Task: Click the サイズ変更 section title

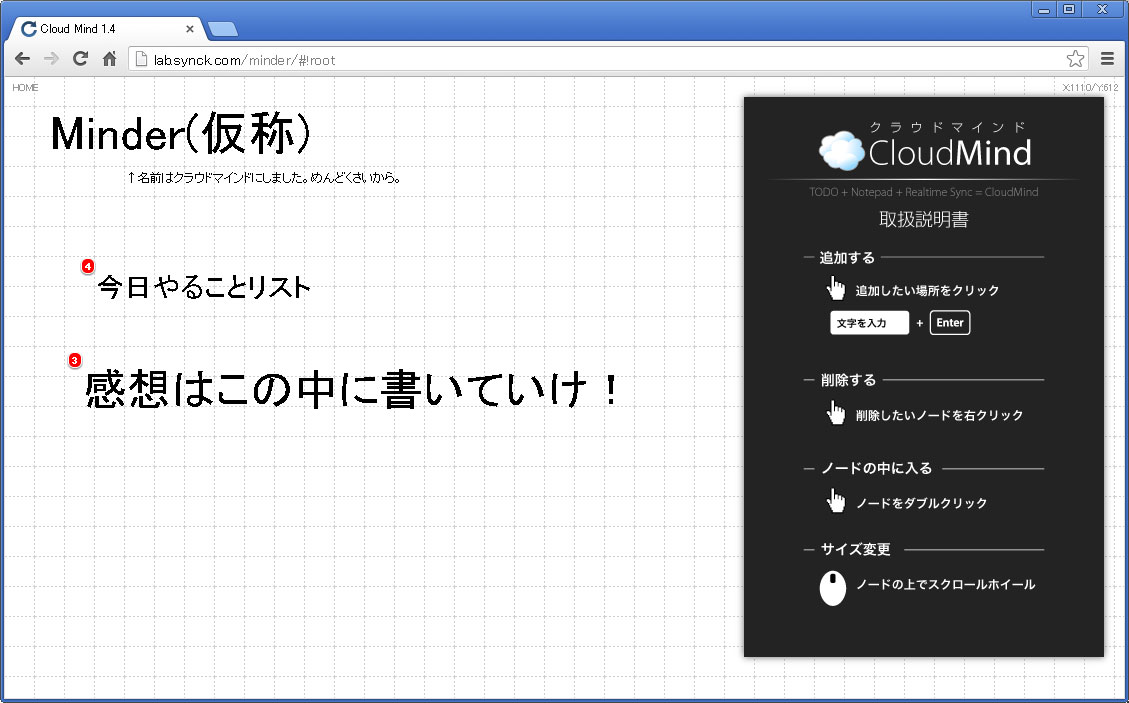Action: 856,549
